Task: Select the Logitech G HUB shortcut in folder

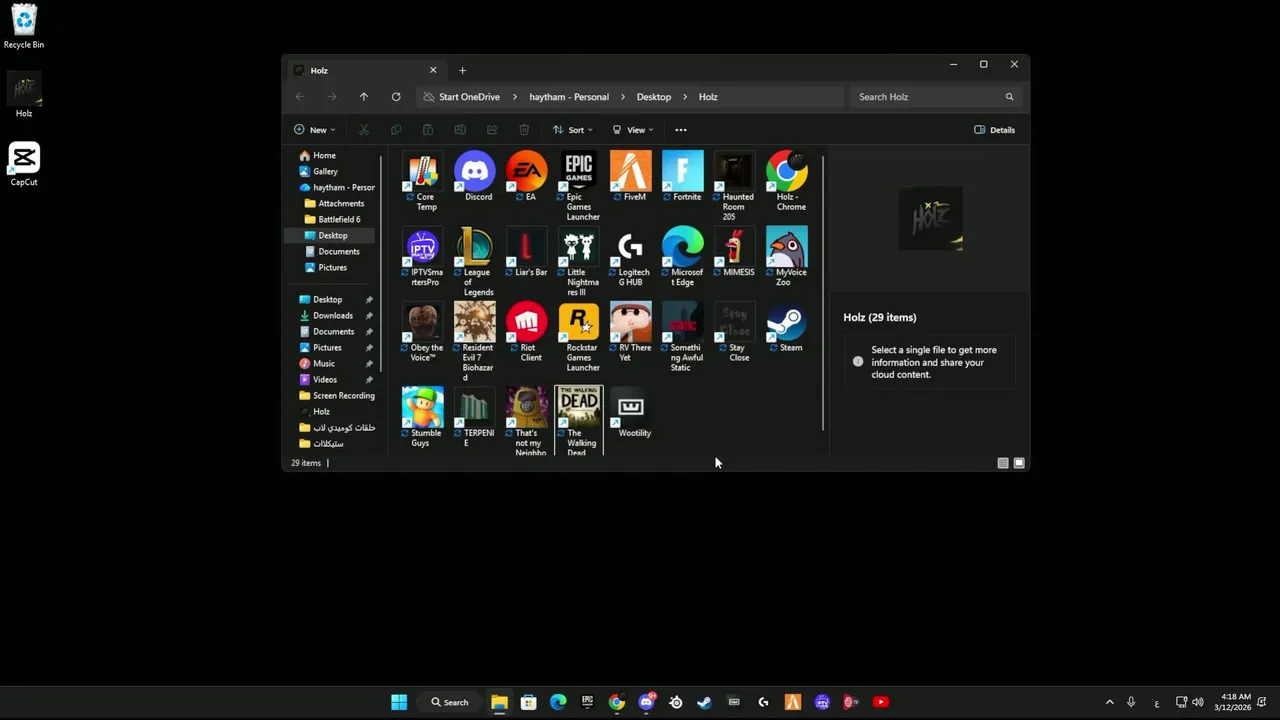Action: 631,257
